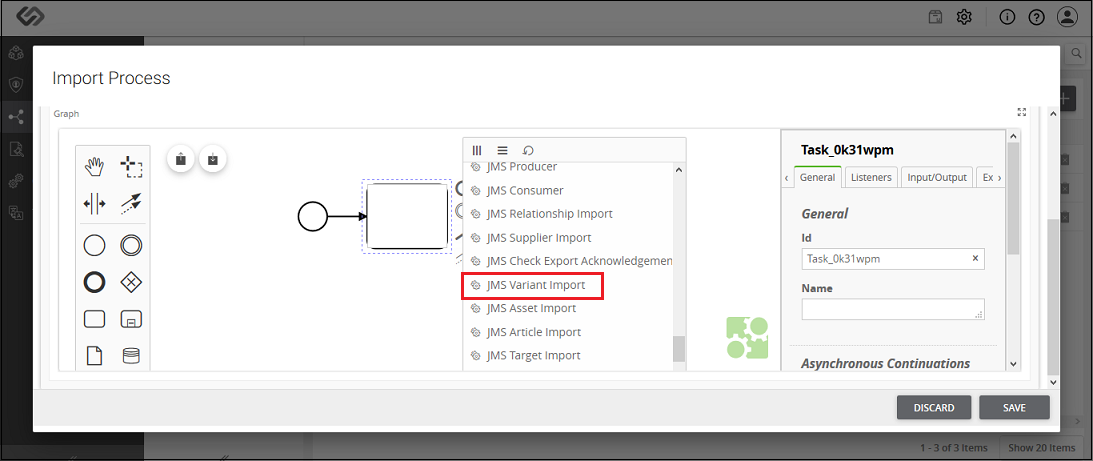Create an Intermediate Event from palette
This screenshot has height=461, width=1093.
pos(130,245)
